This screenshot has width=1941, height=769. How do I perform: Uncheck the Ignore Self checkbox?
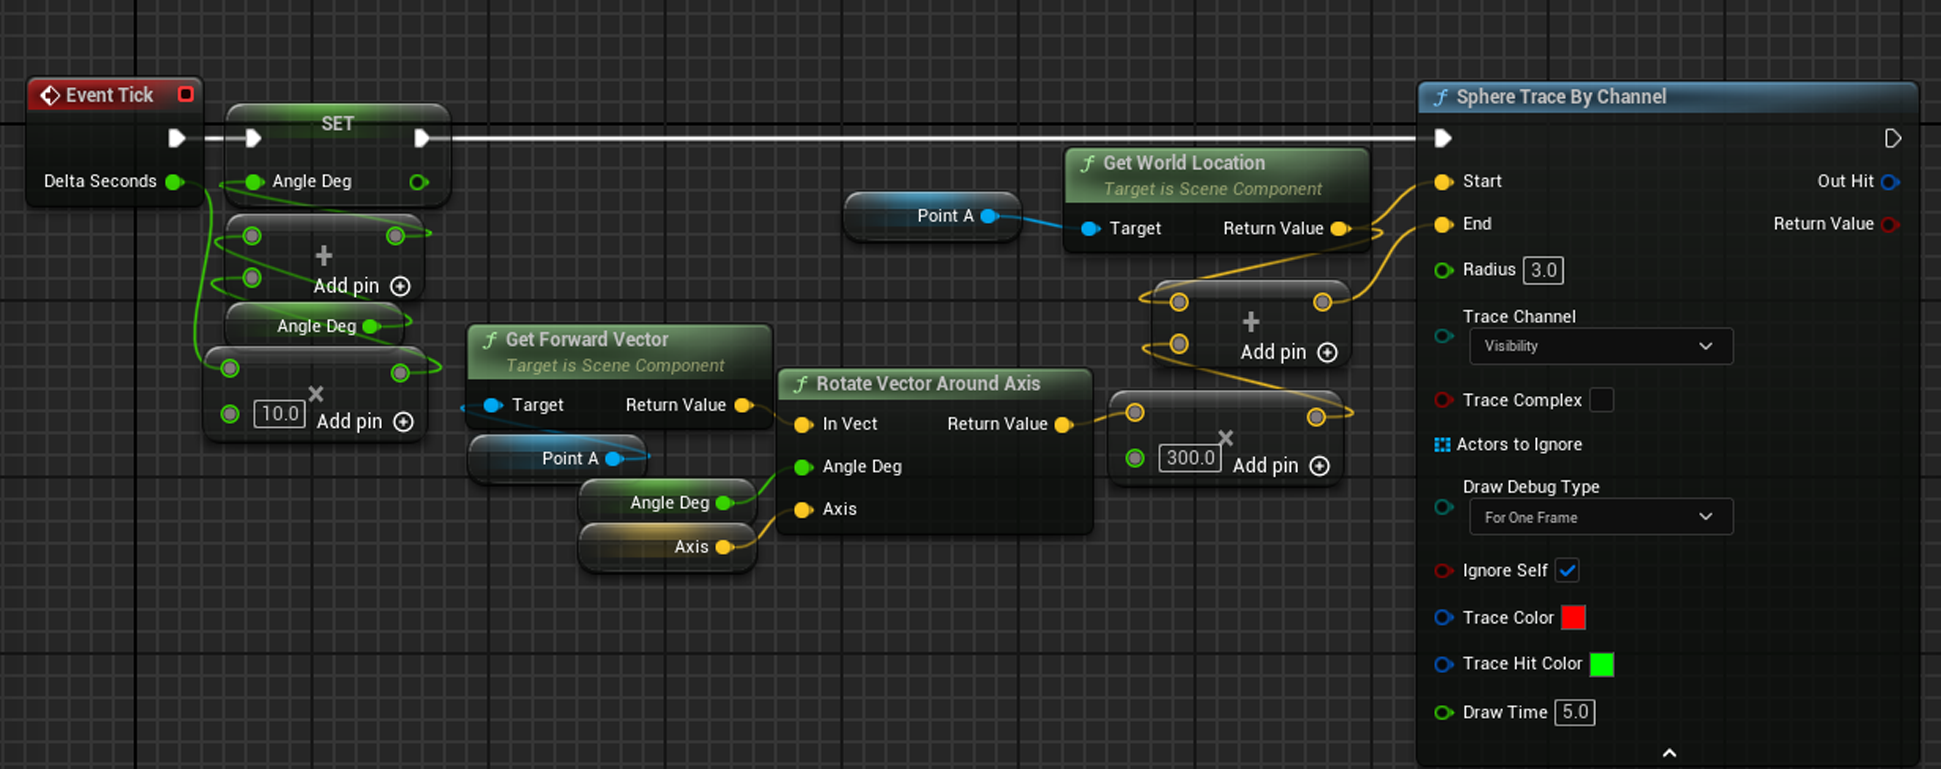click(x=1567, y=571)
